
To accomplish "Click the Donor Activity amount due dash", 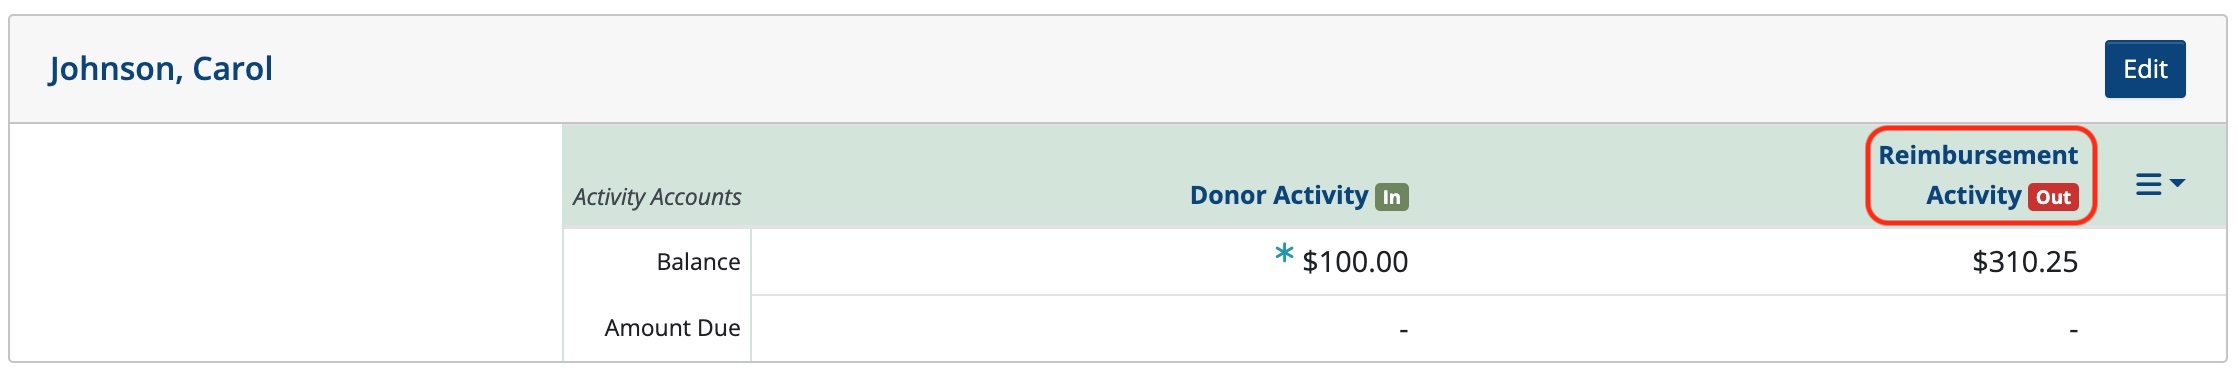I will pos(1404,329).
